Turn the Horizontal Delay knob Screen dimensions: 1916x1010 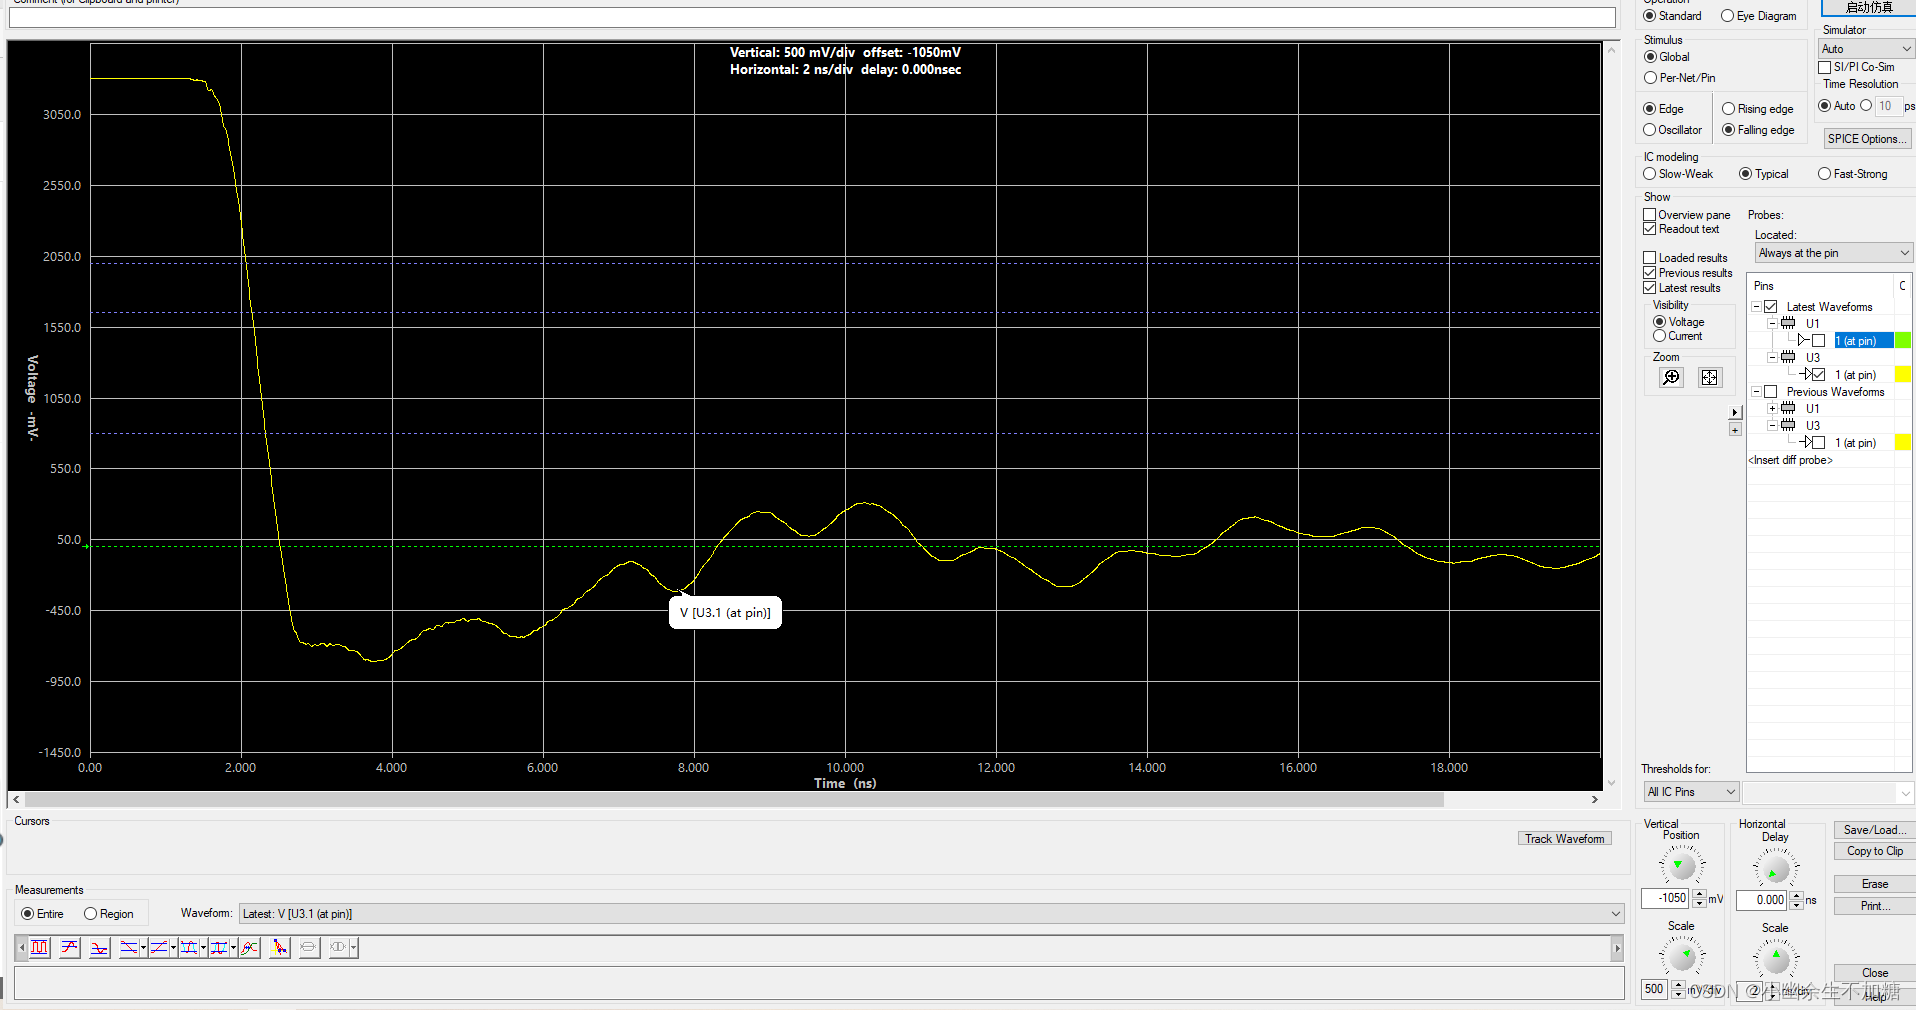(1775, 869)
